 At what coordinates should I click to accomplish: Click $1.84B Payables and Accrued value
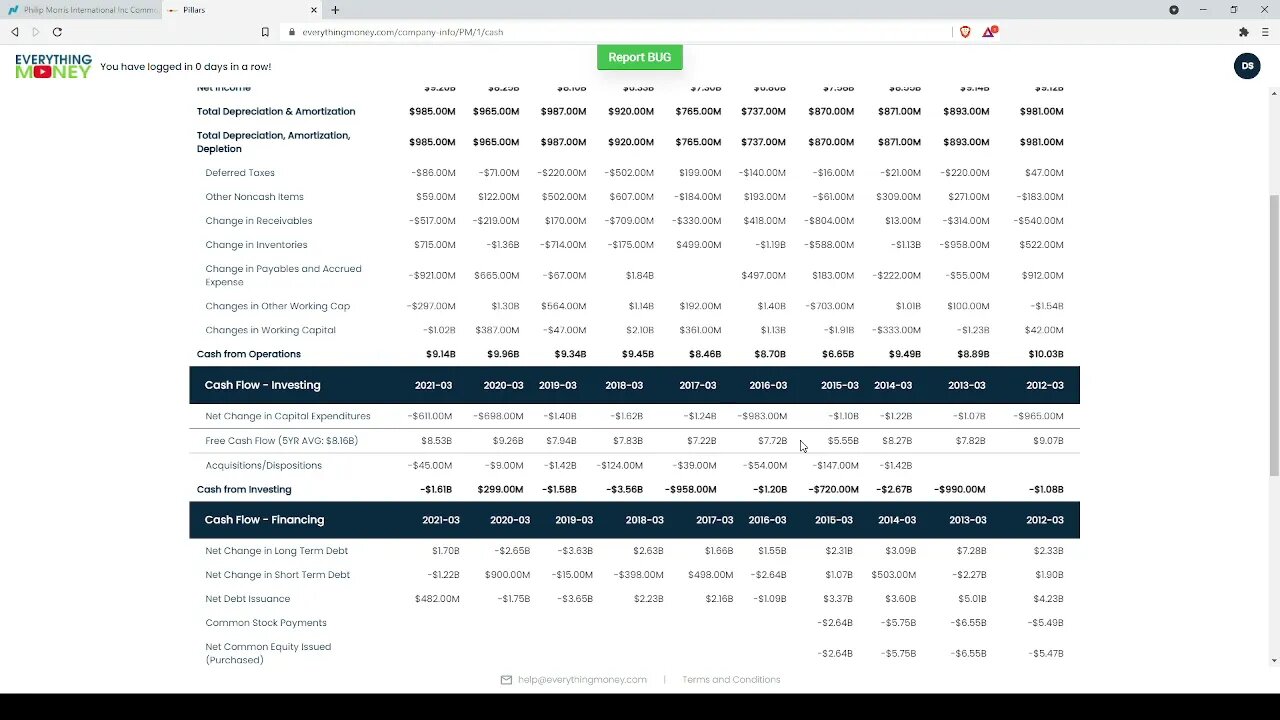tap(639, 275)
